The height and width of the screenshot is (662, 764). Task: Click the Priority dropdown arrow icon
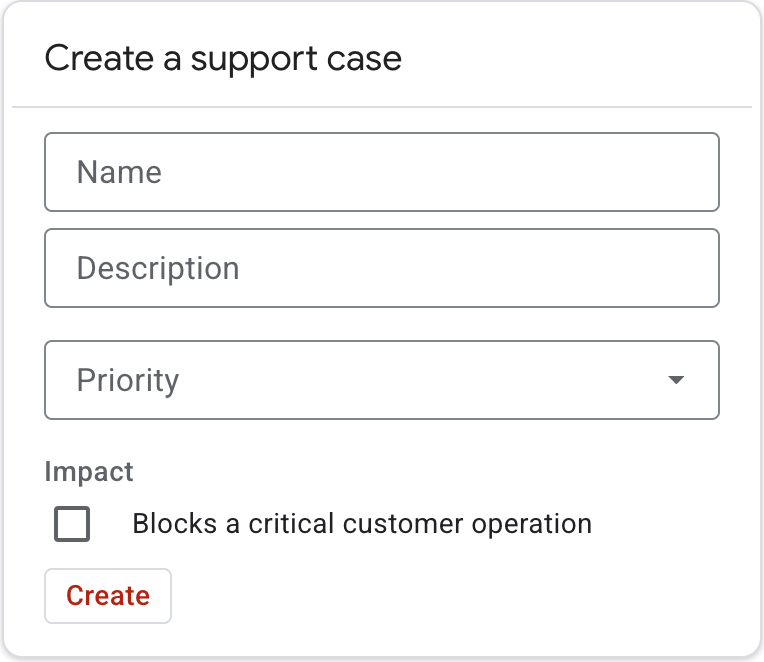coord(676,380)
